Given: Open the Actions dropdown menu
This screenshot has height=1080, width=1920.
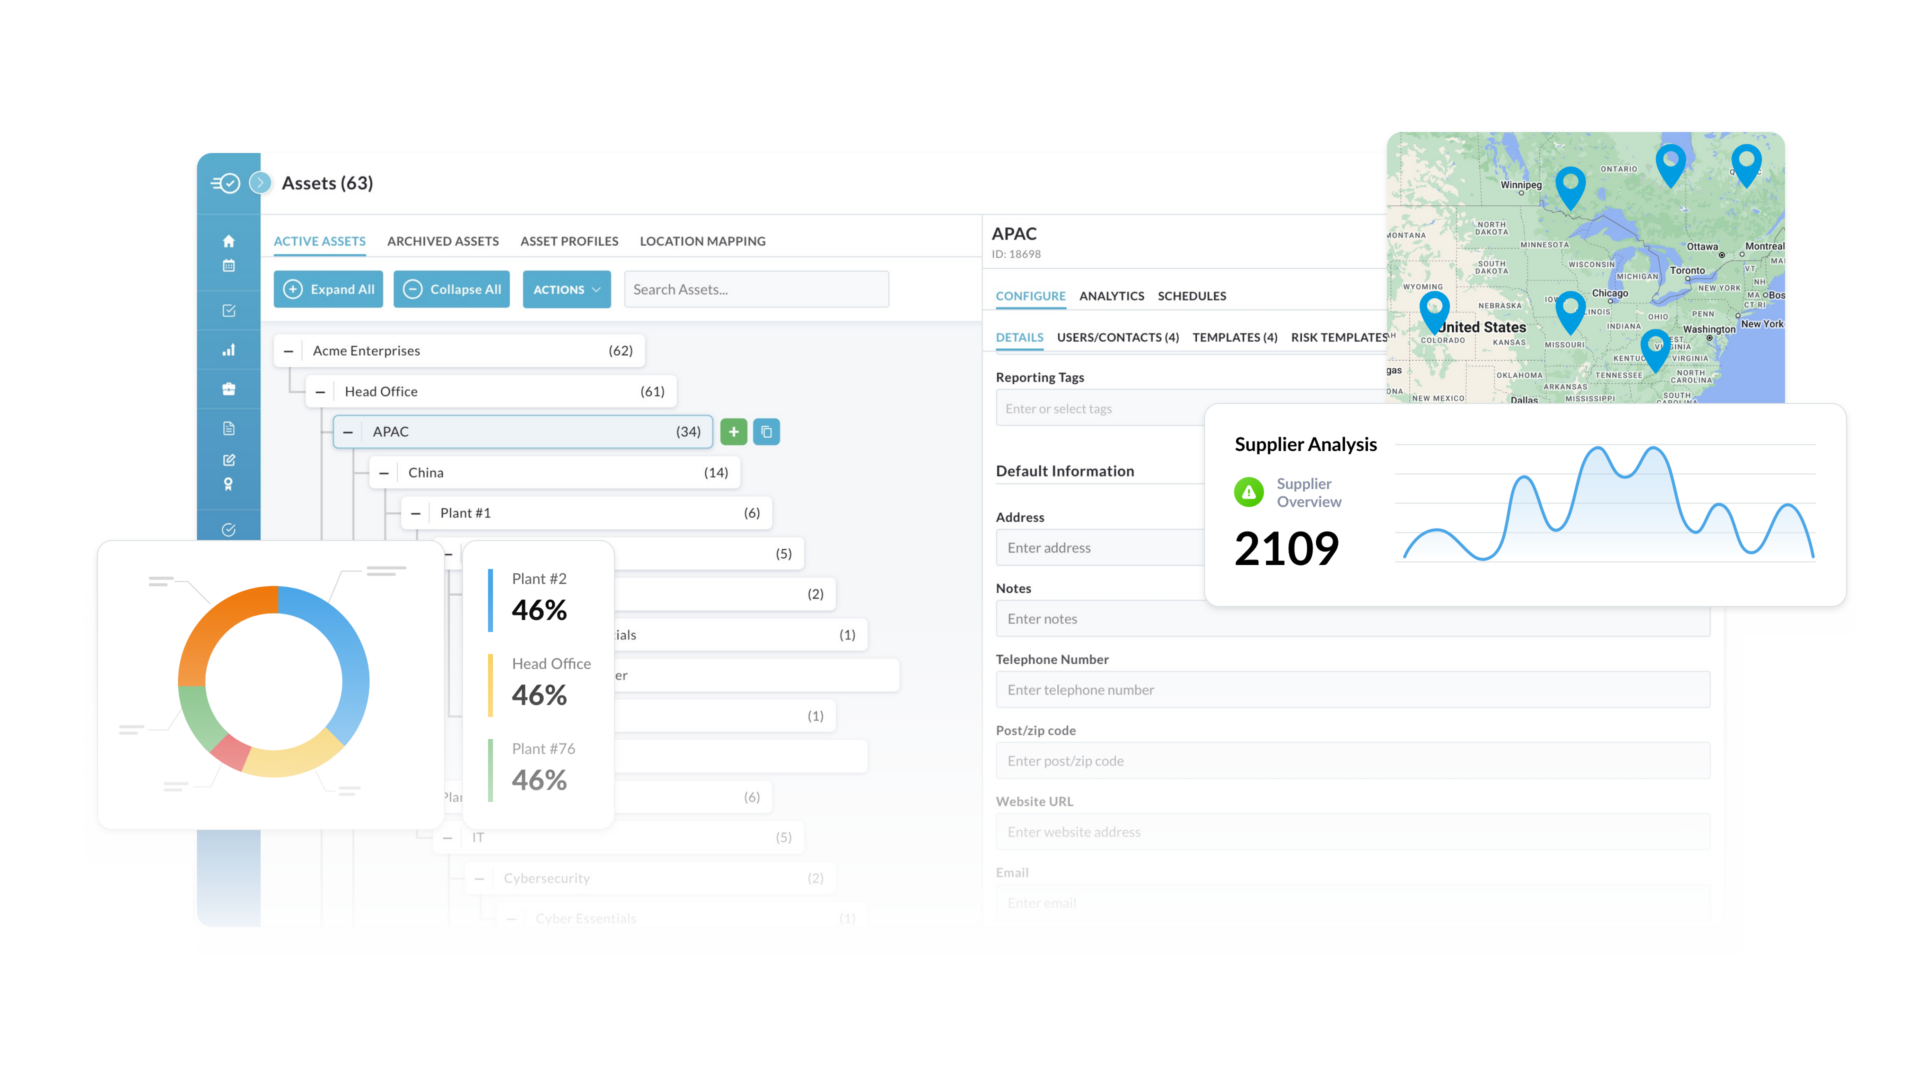Looking at the screenshot, I should pyautogui.click(x=566, y=289).
